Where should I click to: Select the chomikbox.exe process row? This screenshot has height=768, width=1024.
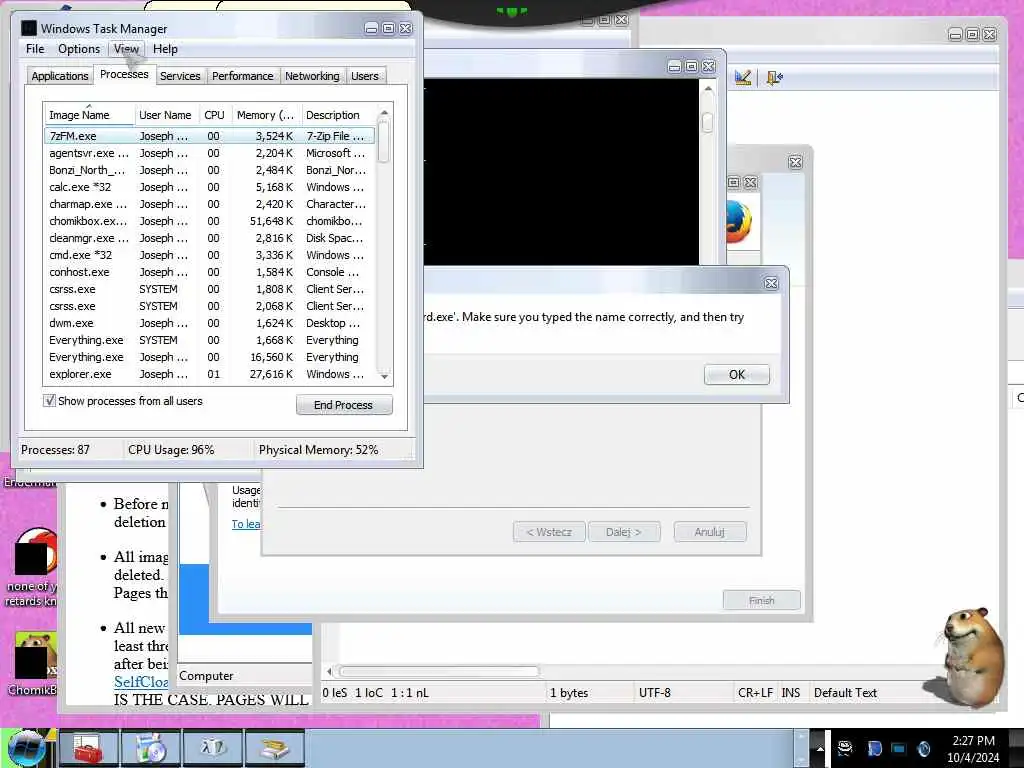[210, 221]
